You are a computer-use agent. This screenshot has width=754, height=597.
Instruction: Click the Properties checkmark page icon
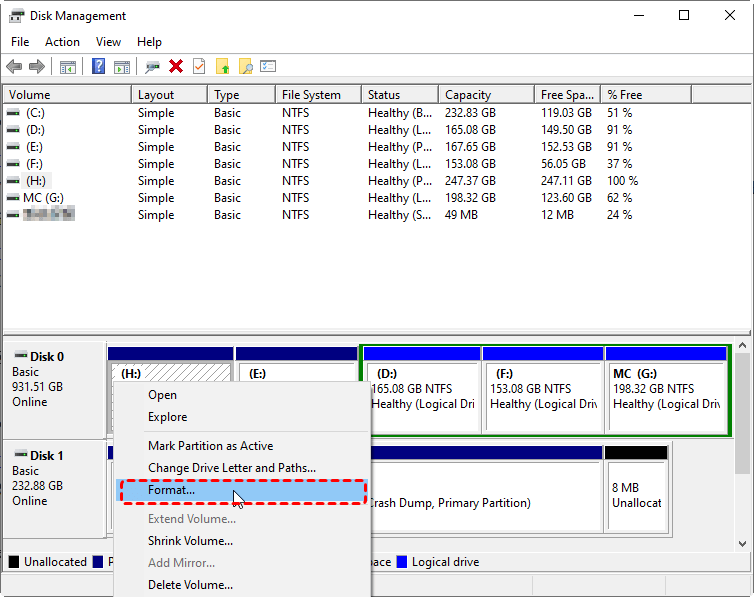(x=199, y=67)
